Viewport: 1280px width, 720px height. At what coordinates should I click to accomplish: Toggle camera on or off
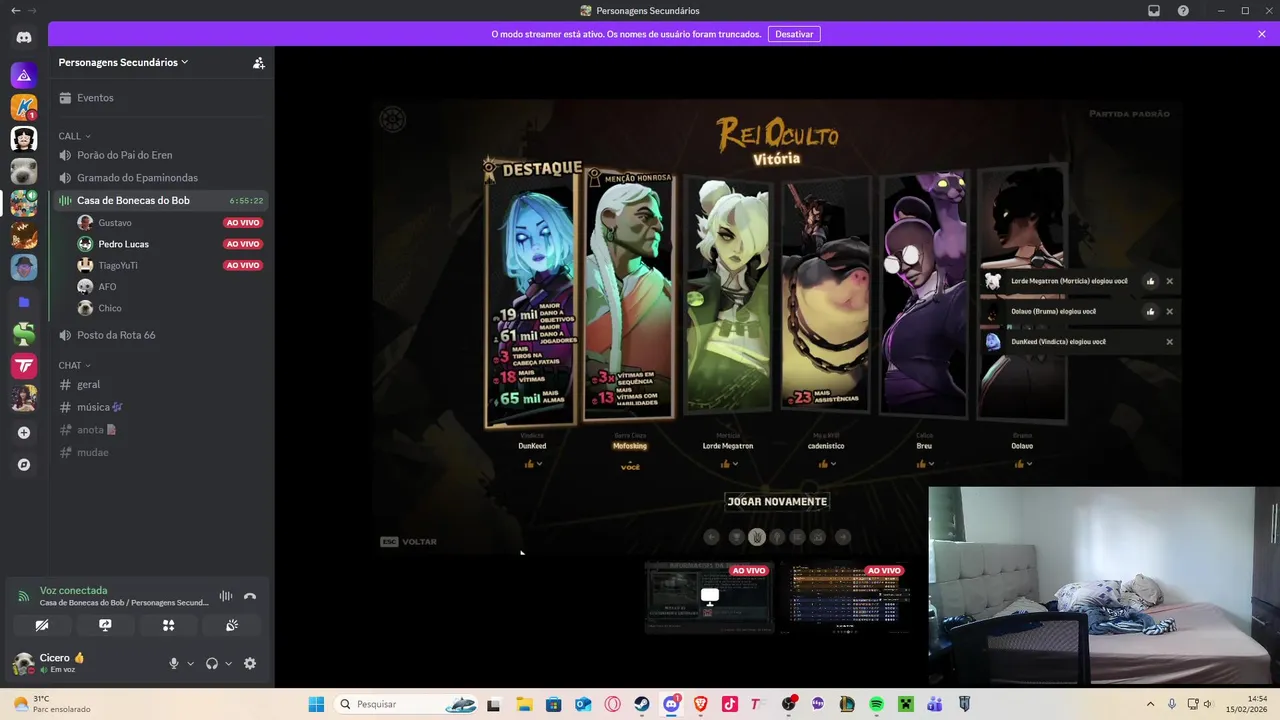pyautogui.click(x=41, y=625)
